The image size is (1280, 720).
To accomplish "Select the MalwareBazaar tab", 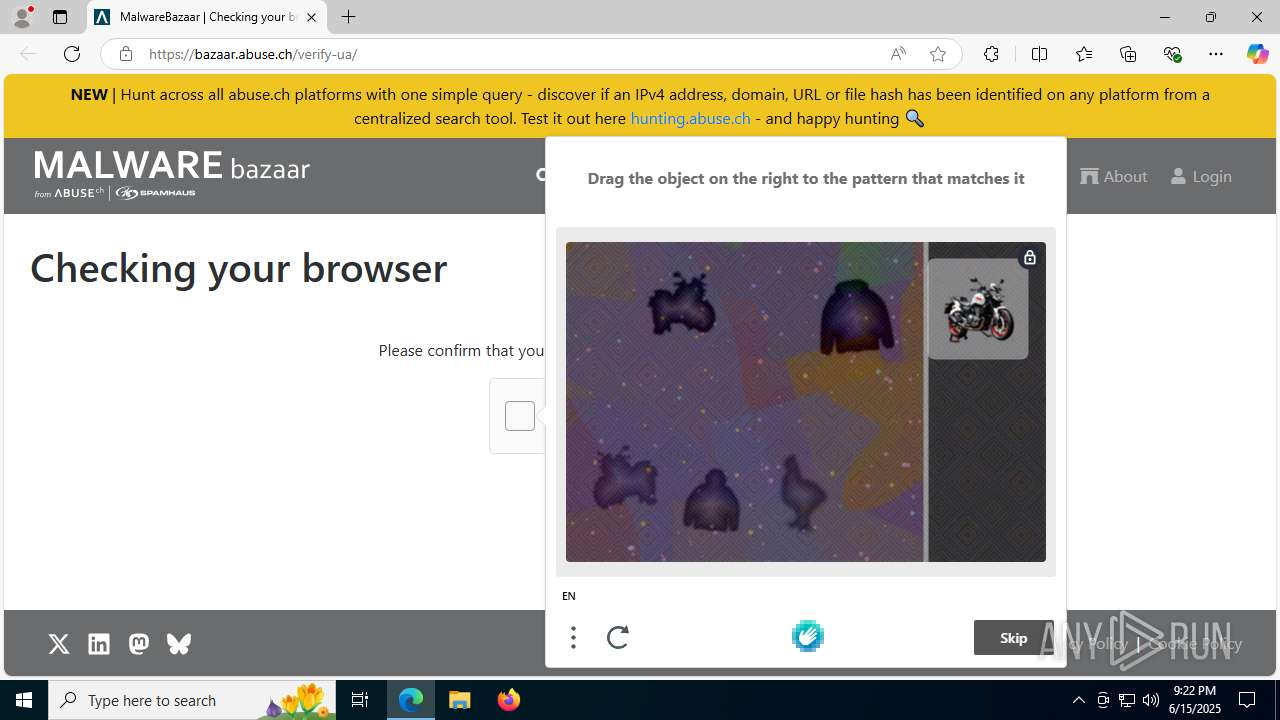I will 207,17.
